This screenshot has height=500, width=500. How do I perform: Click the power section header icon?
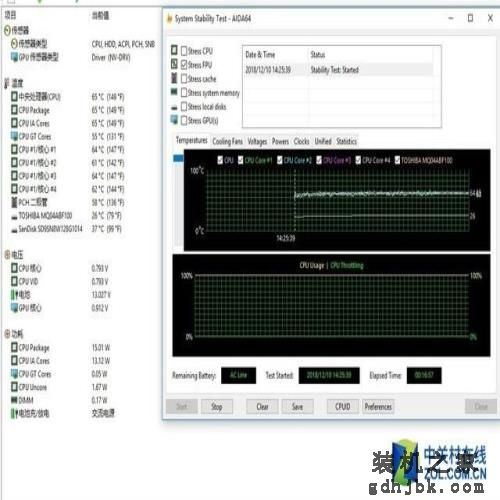point(7,334)
